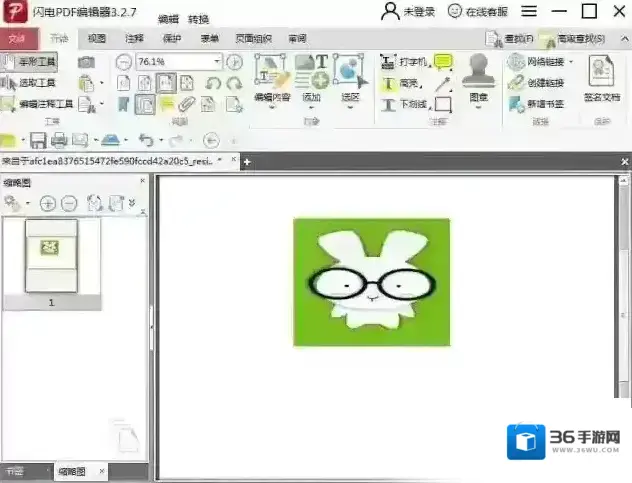
Task: Toggle the create link (创建链接) tool
Action: [x=545, y=83]
